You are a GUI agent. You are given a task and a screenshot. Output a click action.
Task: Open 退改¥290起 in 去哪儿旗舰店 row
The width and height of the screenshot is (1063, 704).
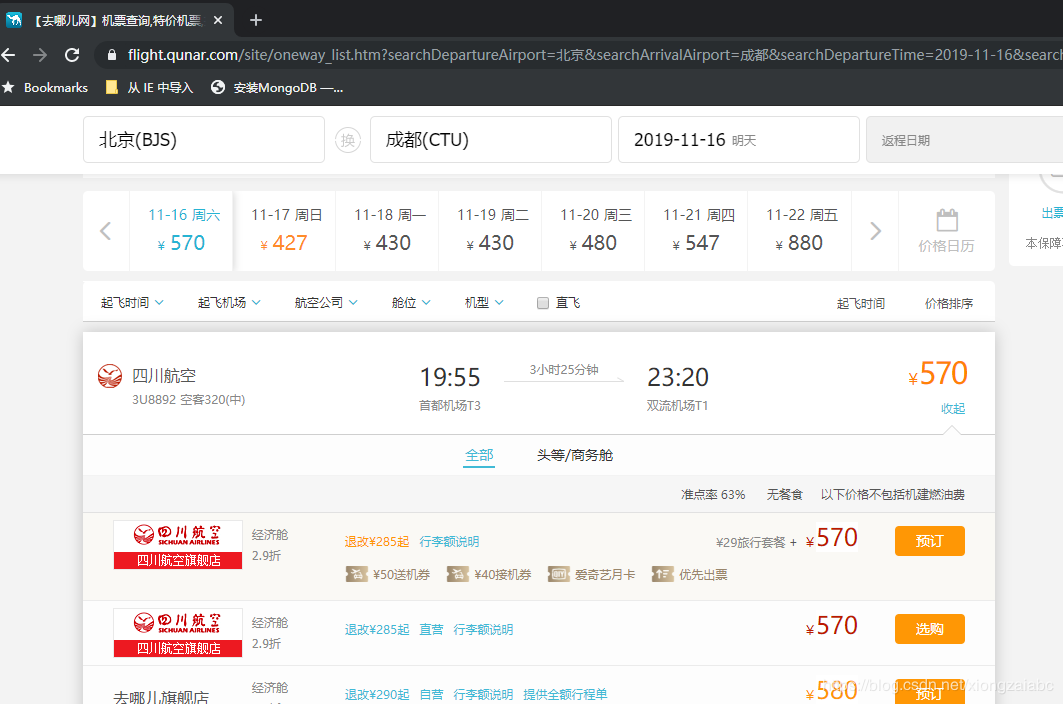pyautogui.click(x=377, y=695)
